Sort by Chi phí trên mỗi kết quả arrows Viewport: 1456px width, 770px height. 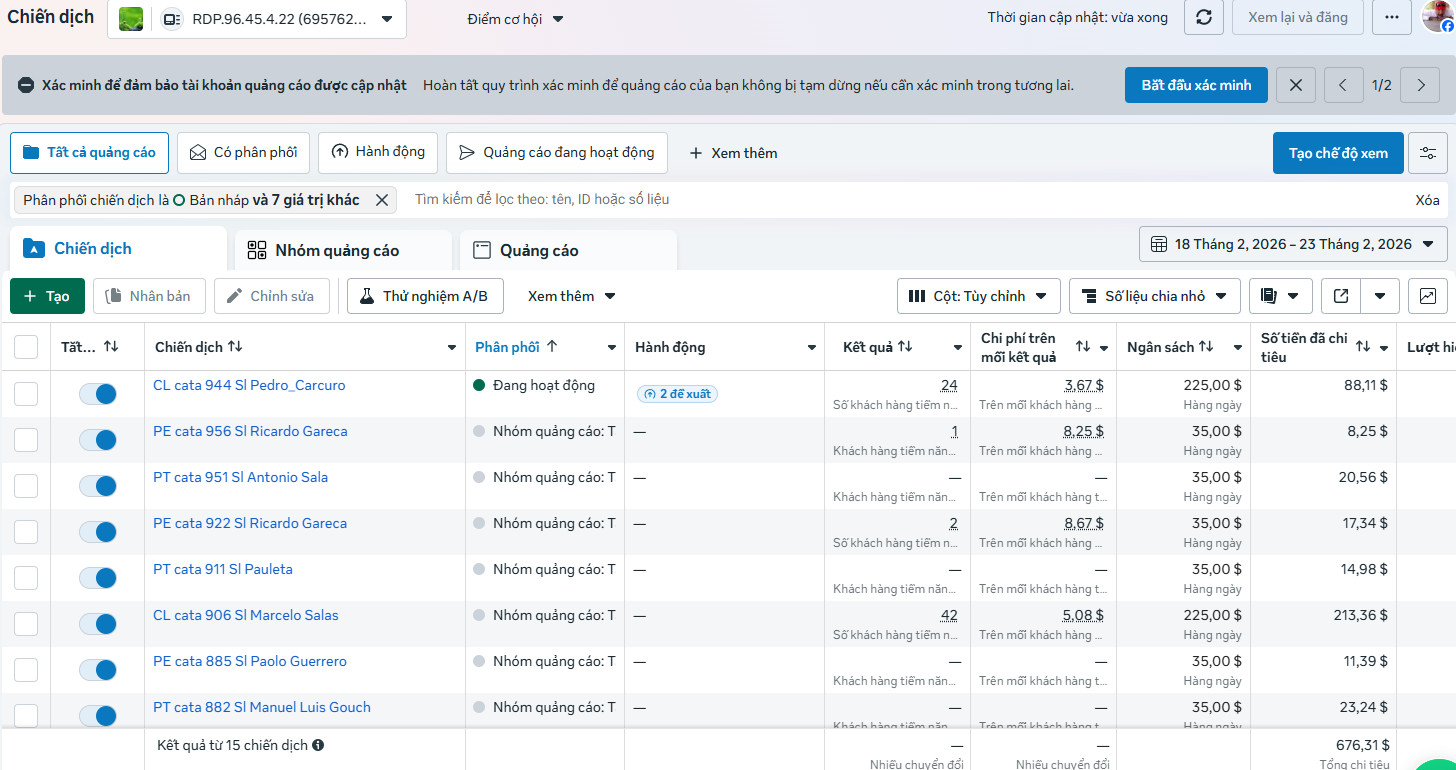(1083, 346)
